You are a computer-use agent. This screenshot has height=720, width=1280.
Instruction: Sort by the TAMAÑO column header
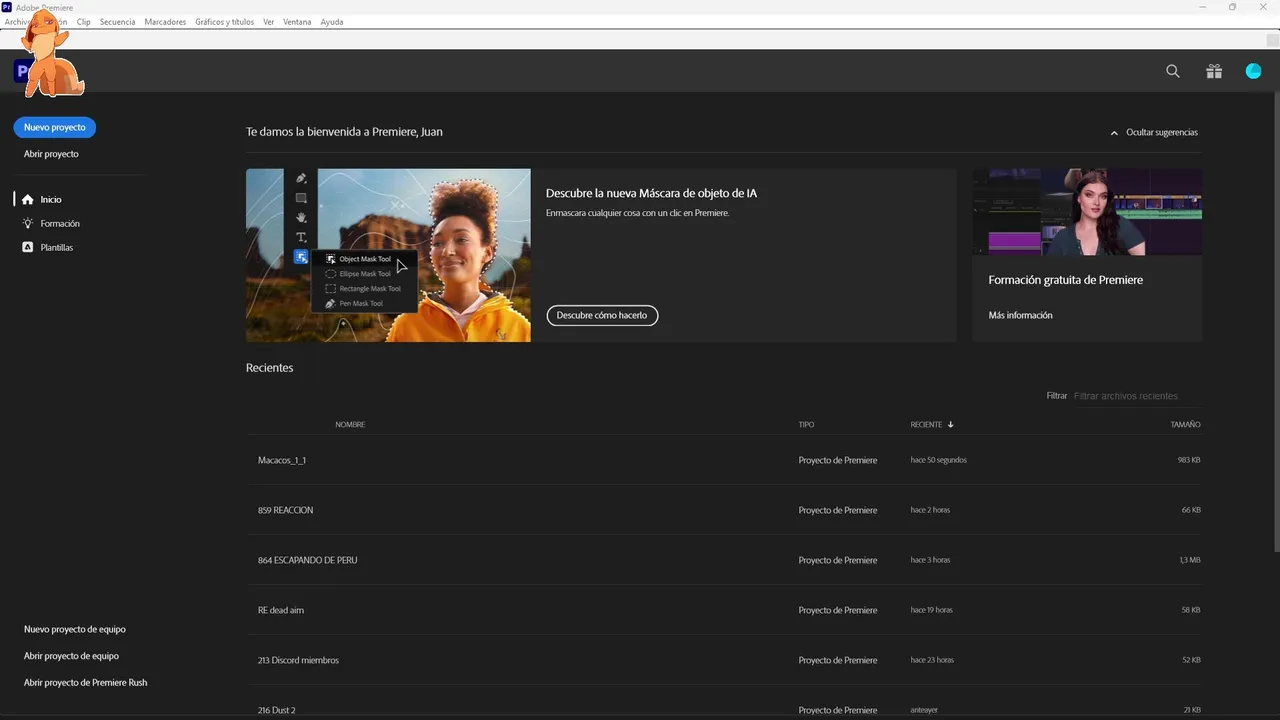point(1185,425)
